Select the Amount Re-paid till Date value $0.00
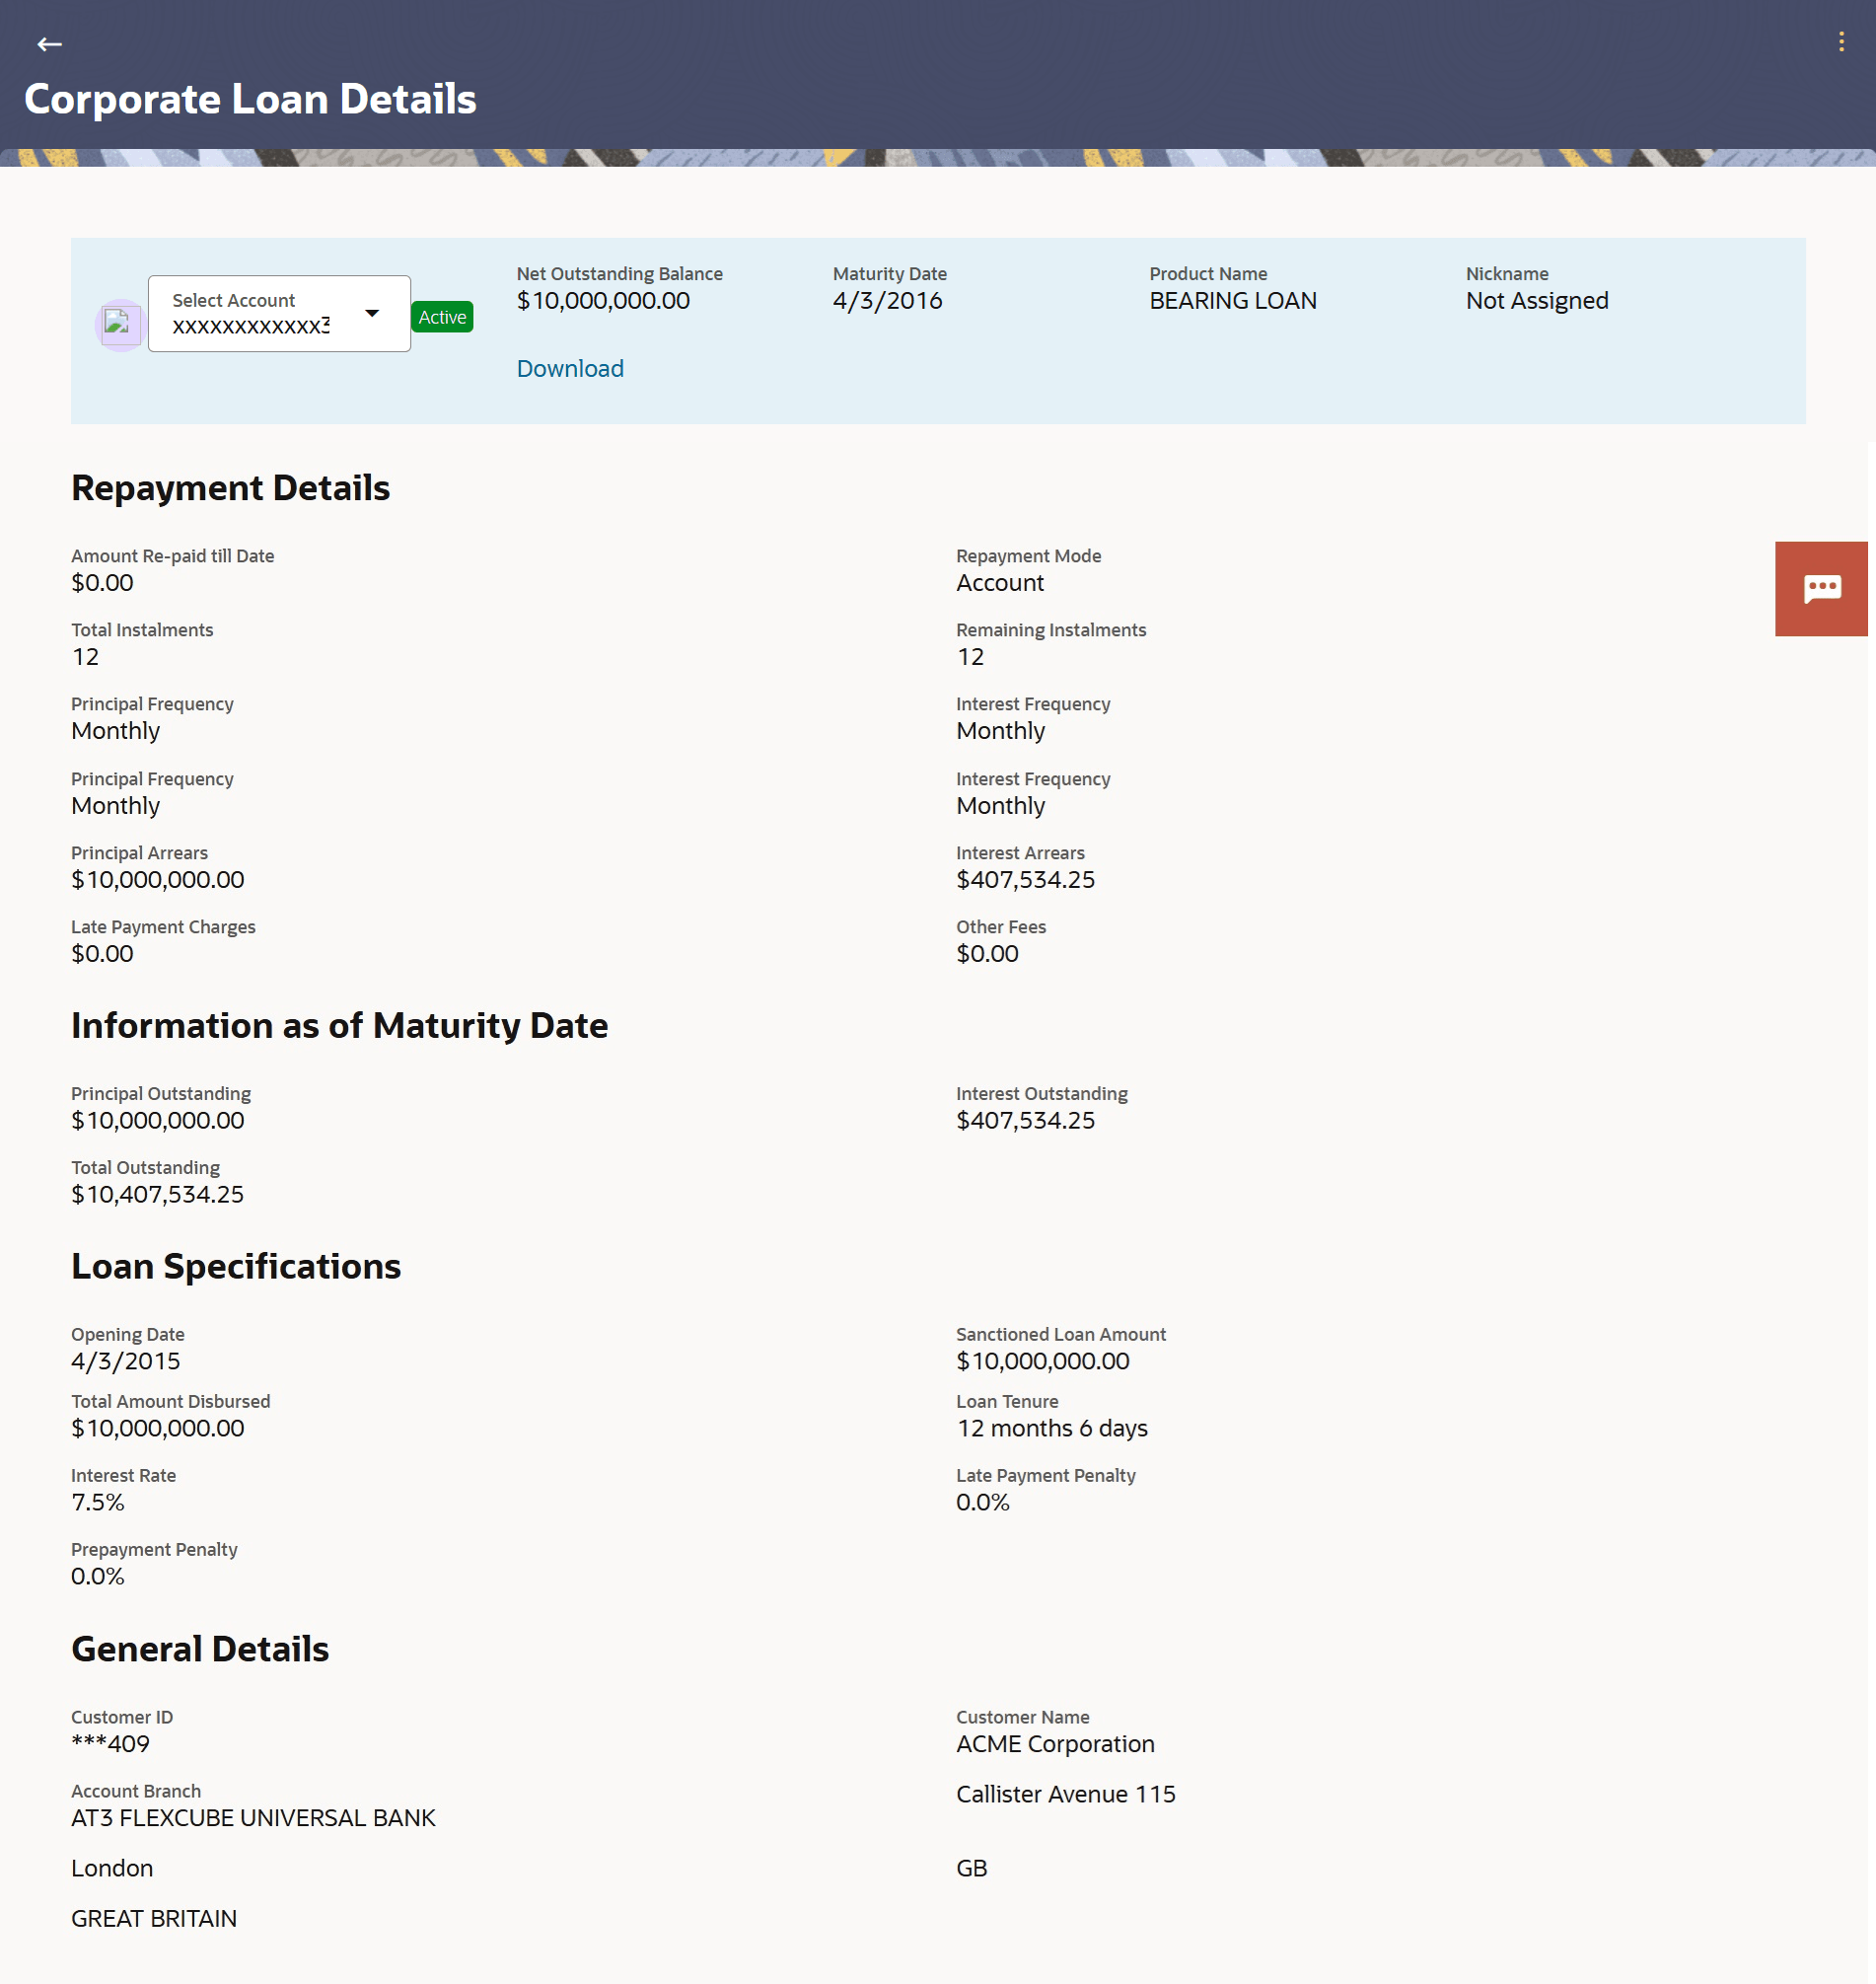Image resolution: width=1876 pixels, height=1984 pixels. (102, 583)
